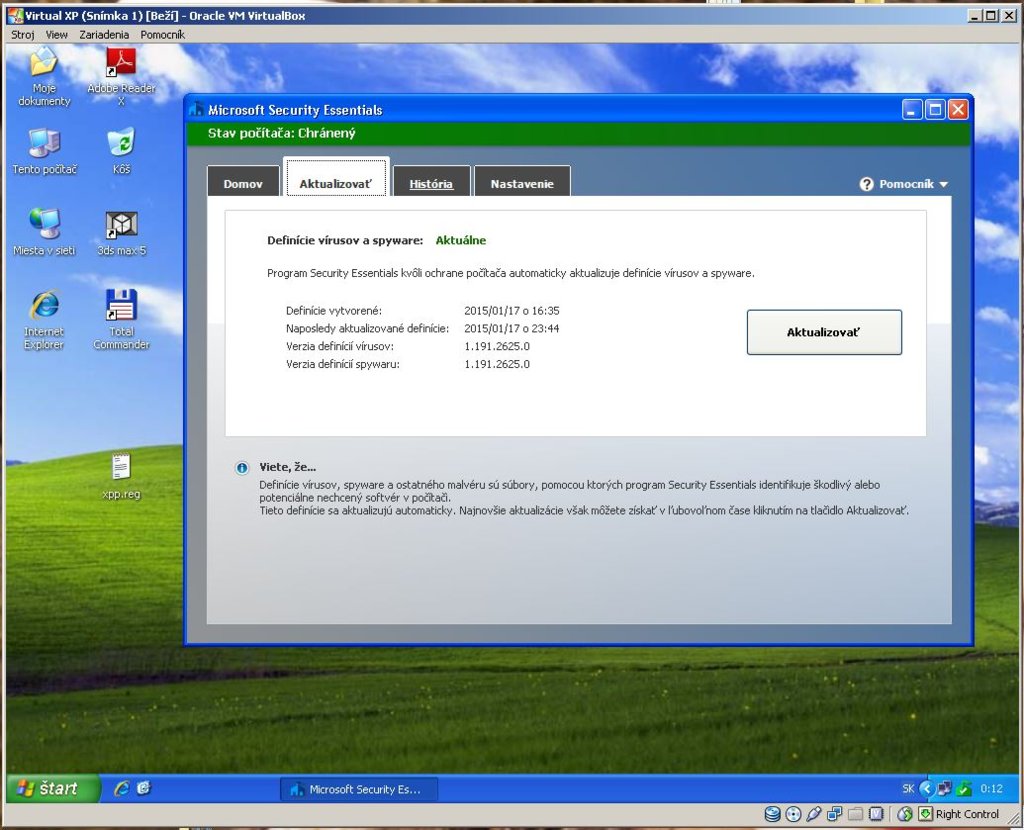Select the Kôš recycle bin icon
The image size is (1024, 830).
tap(121, 152)
